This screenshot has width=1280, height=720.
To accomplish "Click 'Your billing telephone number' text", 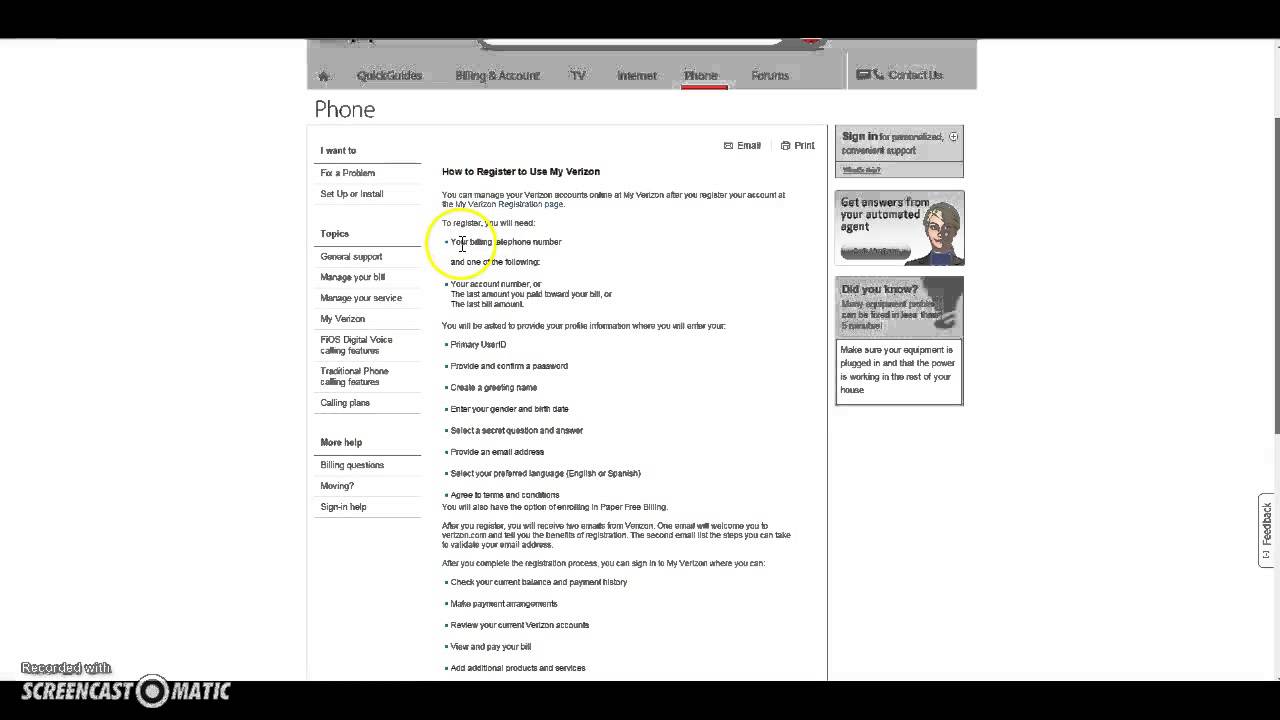I will (x=506, y=242).
